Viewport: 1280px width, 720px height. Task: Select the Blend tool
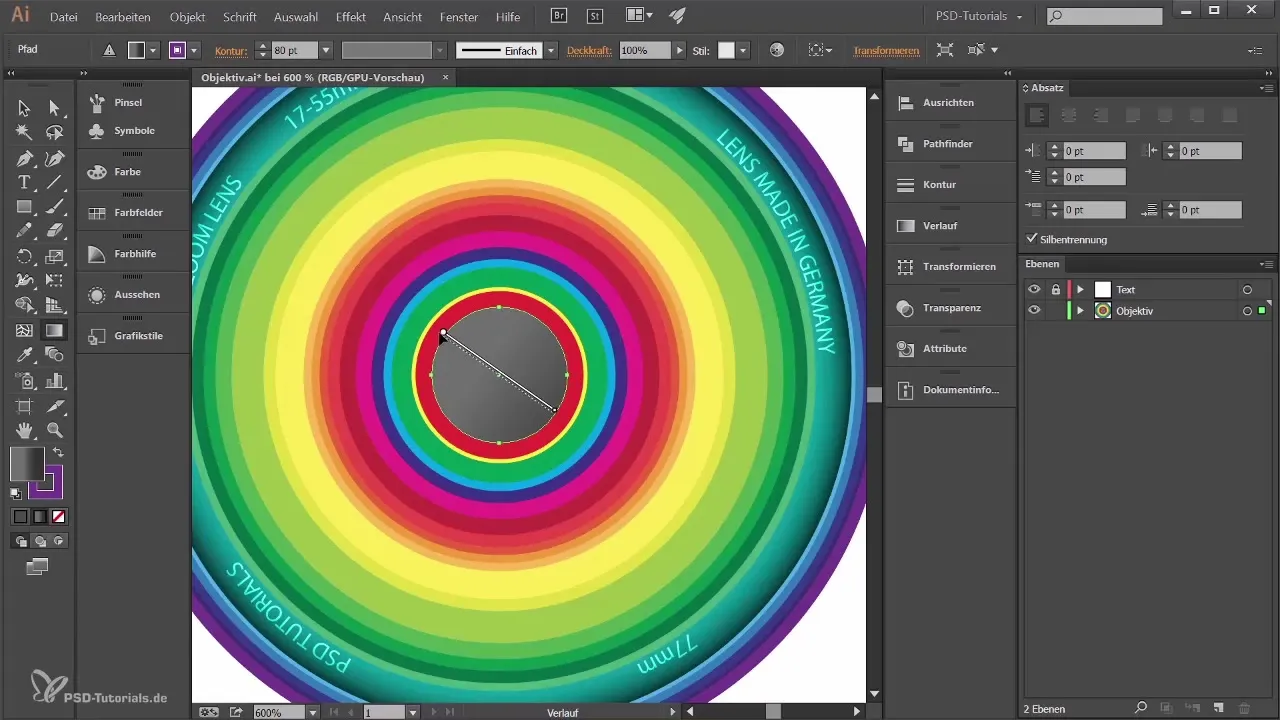[55, 355]
